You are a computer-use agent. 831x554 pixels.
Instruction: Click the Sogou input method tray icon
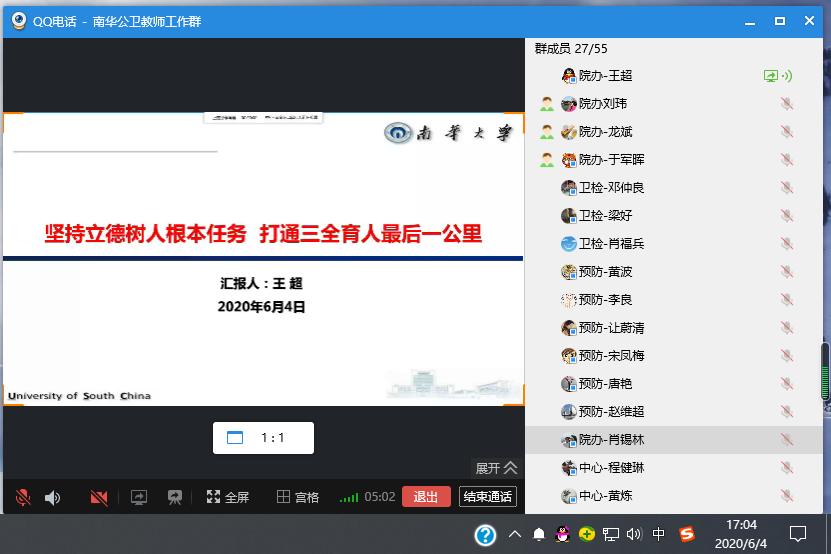pos(687,534)
